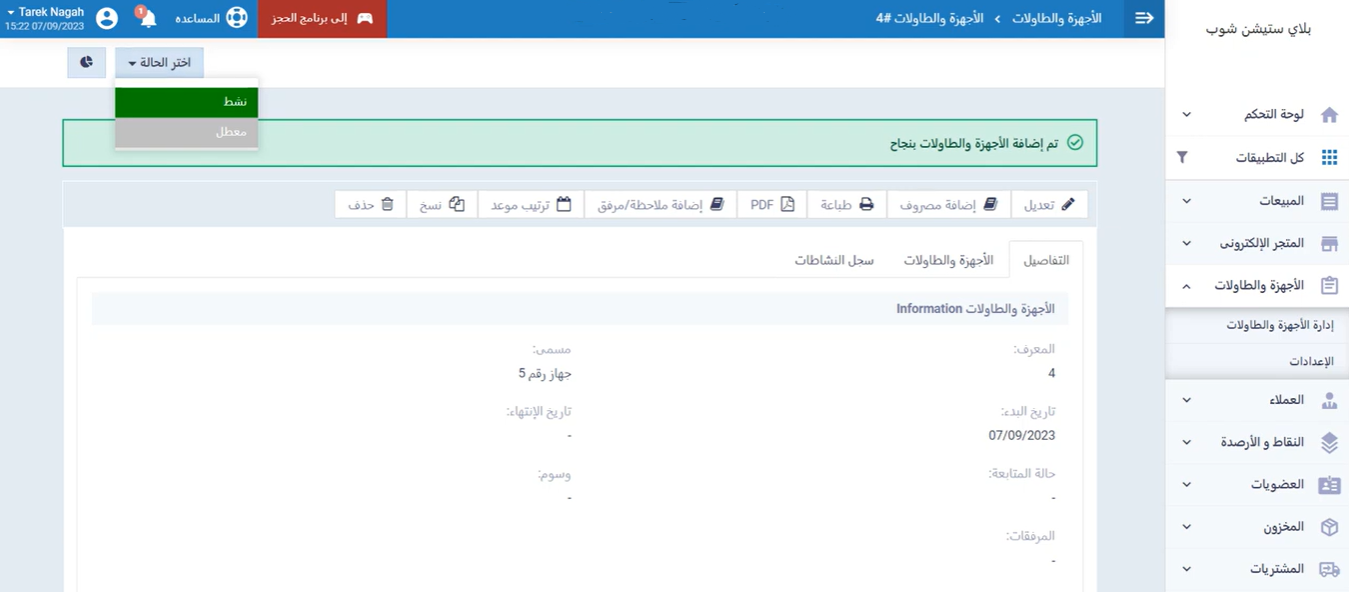Click calendar icon on ترتيب موعد
Screen dimensions: 1349x592
pos(564,204)
